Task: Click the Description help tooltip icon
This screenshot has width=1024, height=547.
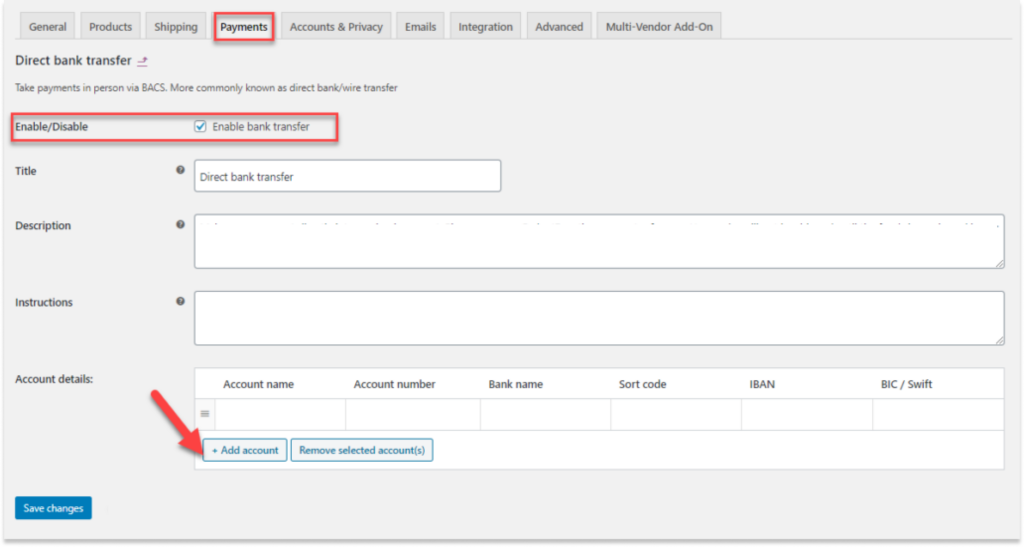Action: [x=180, y=225]
